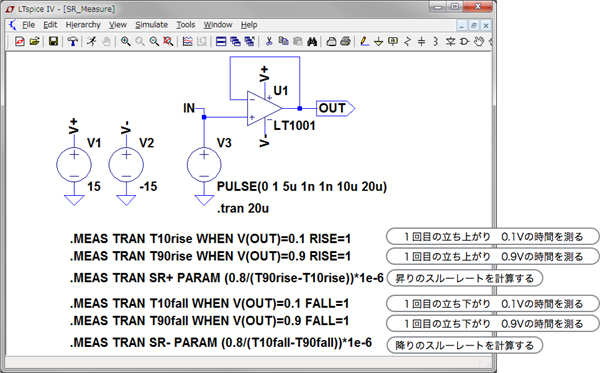Pick the Diode component tool
This screenshot has width=600, height=373.
point(450,41)
